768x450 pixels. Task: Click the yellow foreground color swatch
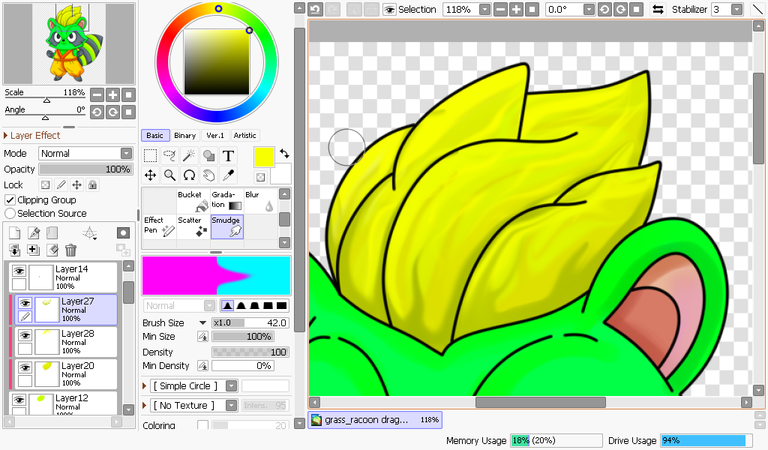click(264, 157)
